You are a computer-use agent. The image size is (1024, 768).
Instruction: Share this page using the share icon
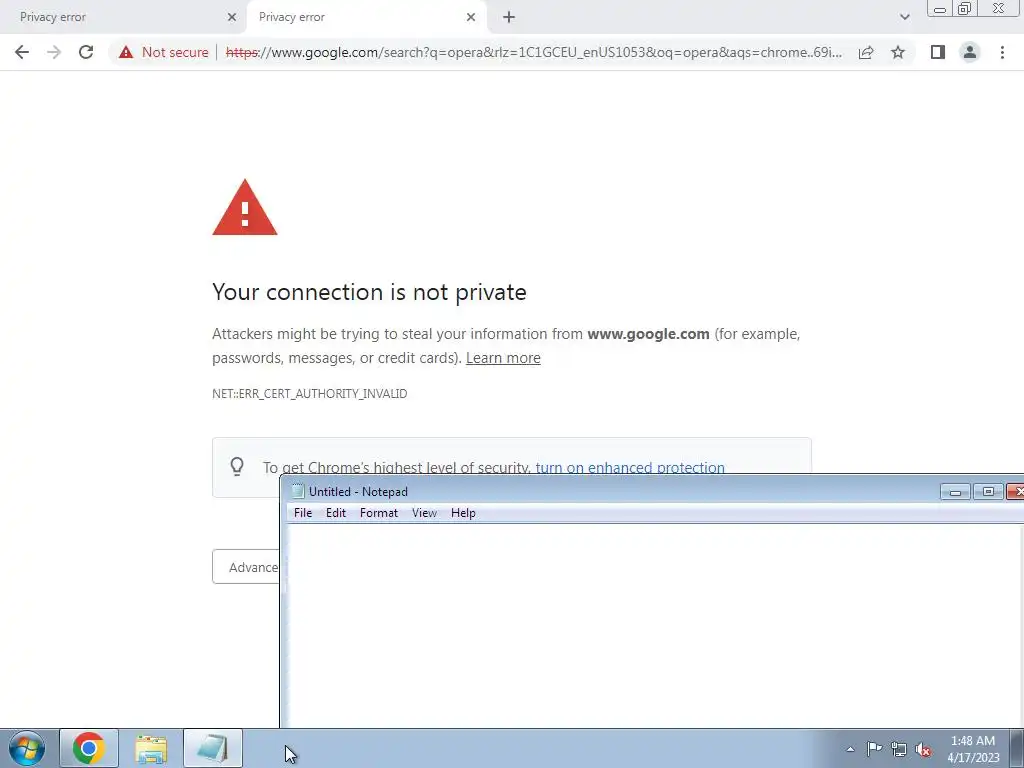point(866,52)
